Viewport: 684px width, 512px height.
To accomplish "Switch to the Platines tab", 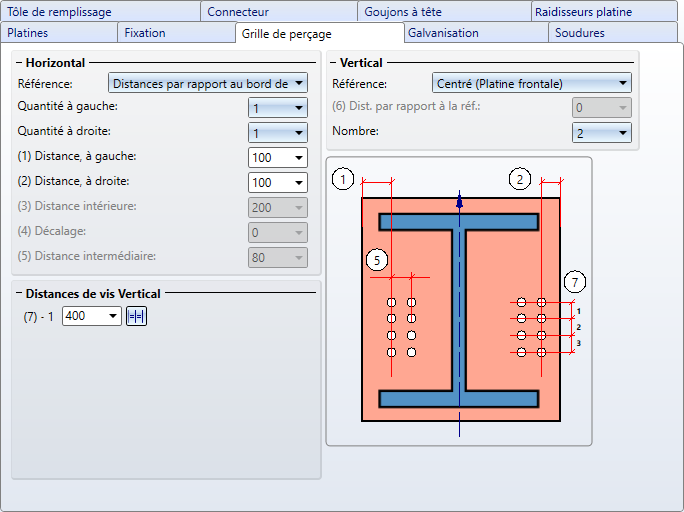I will click(x=59, y=33).
